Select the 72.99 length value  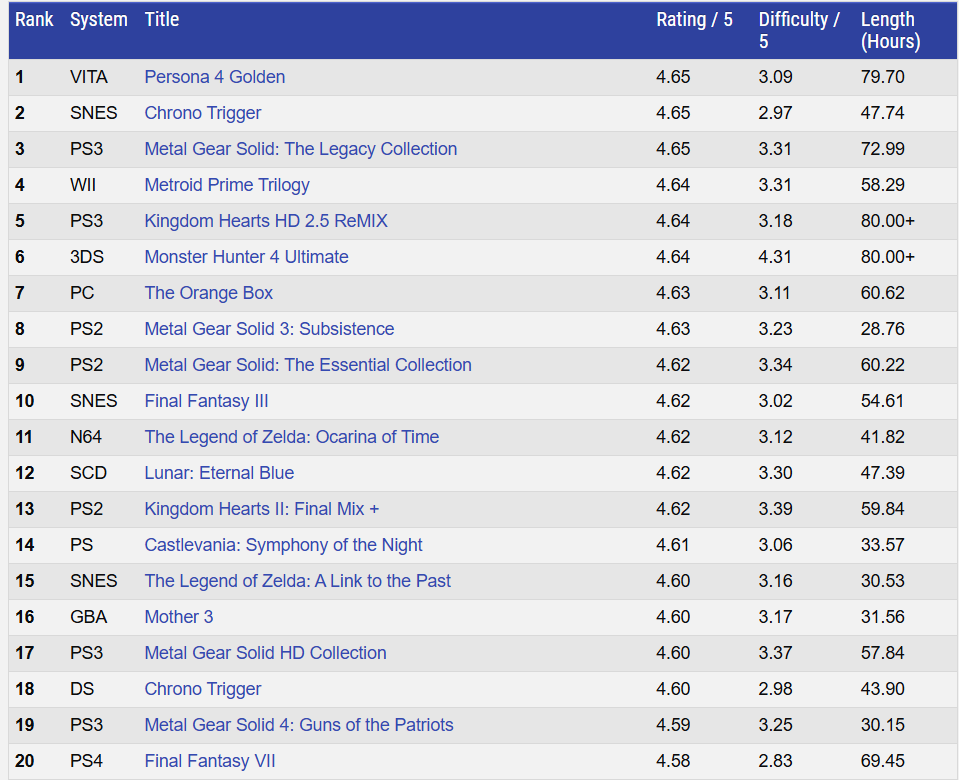coord(883,149)
